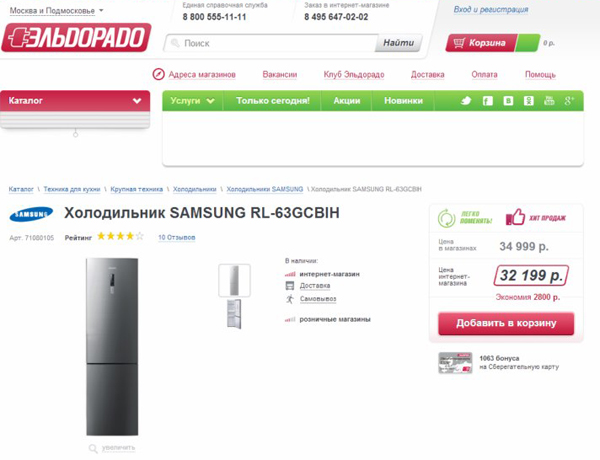Open the 10 Отзывов reviews link
600x460 pixels.
(177, 238)
